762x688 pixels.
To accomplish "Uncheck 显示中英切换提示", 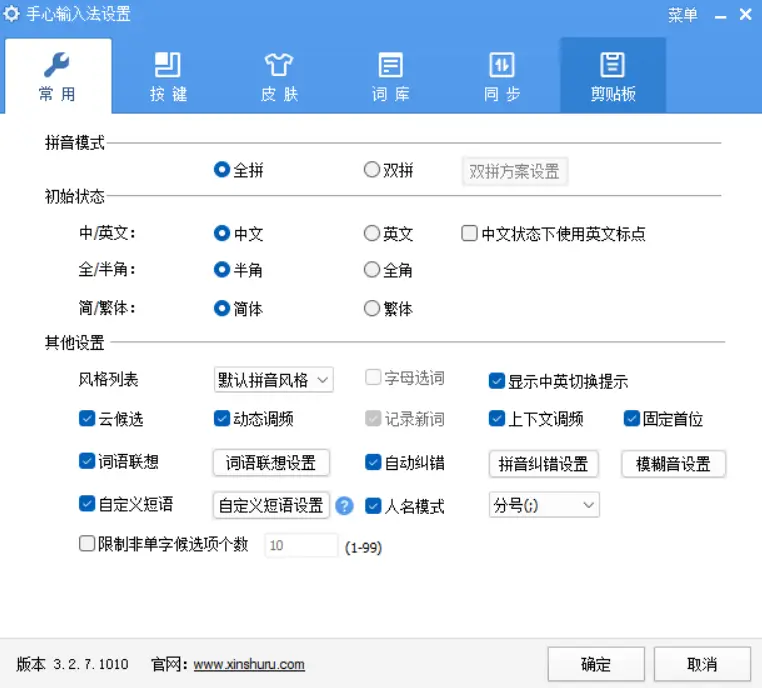I will tap(558, 381).
